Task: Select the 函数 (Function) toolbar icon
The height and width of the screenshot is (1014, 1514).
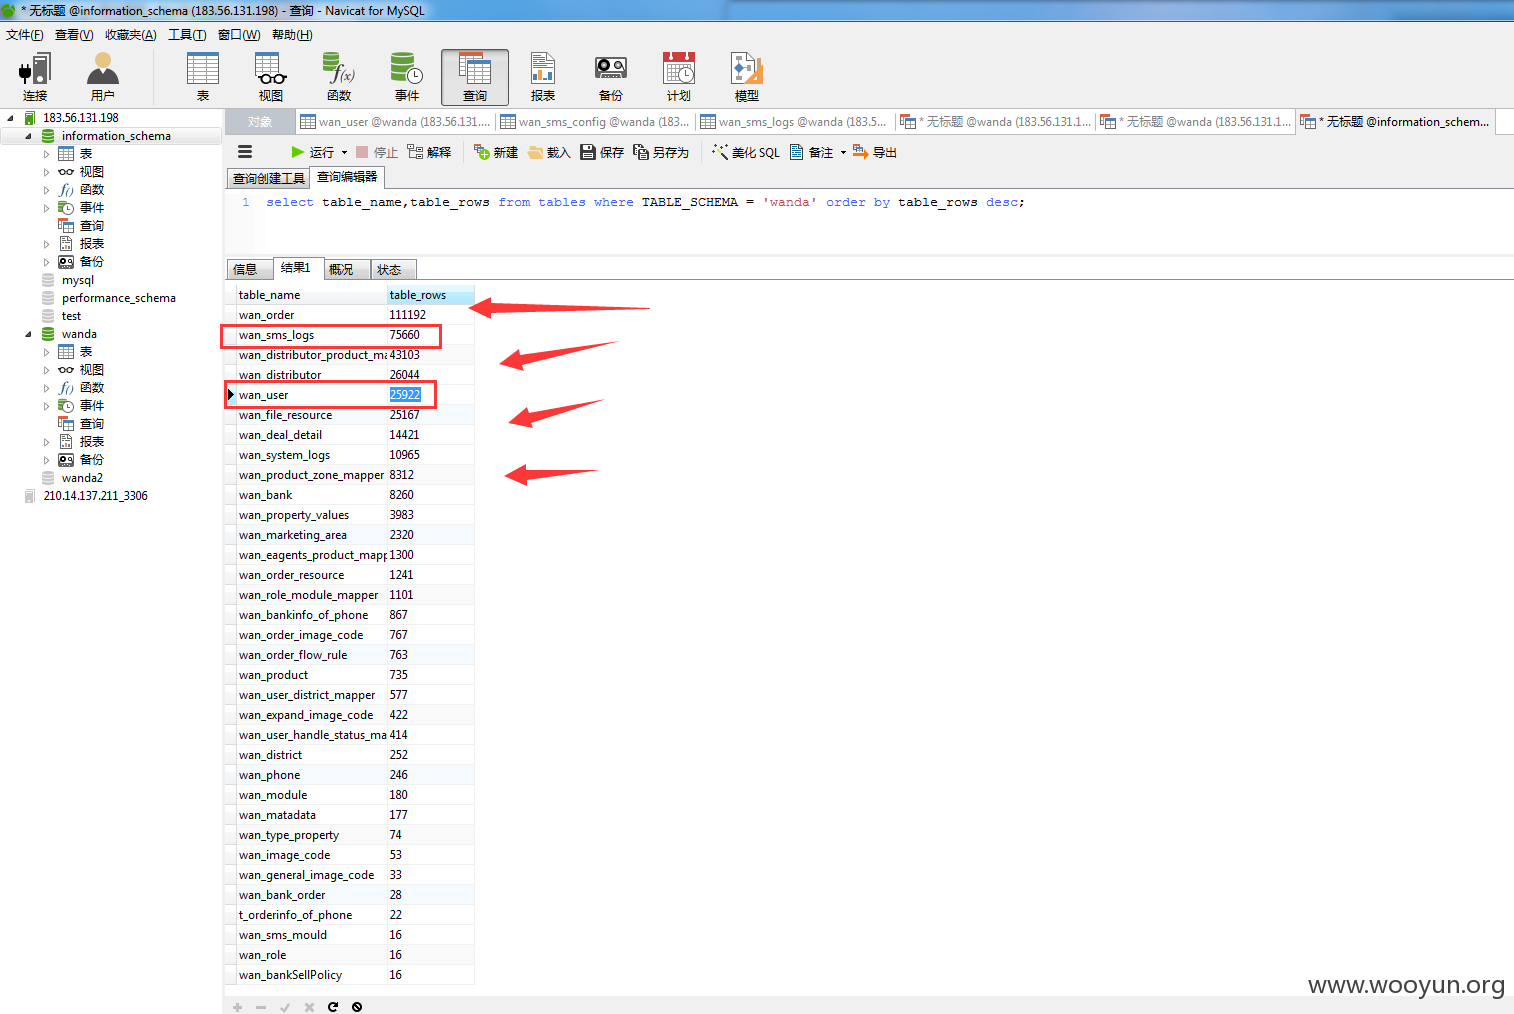Action: [339, 77]
